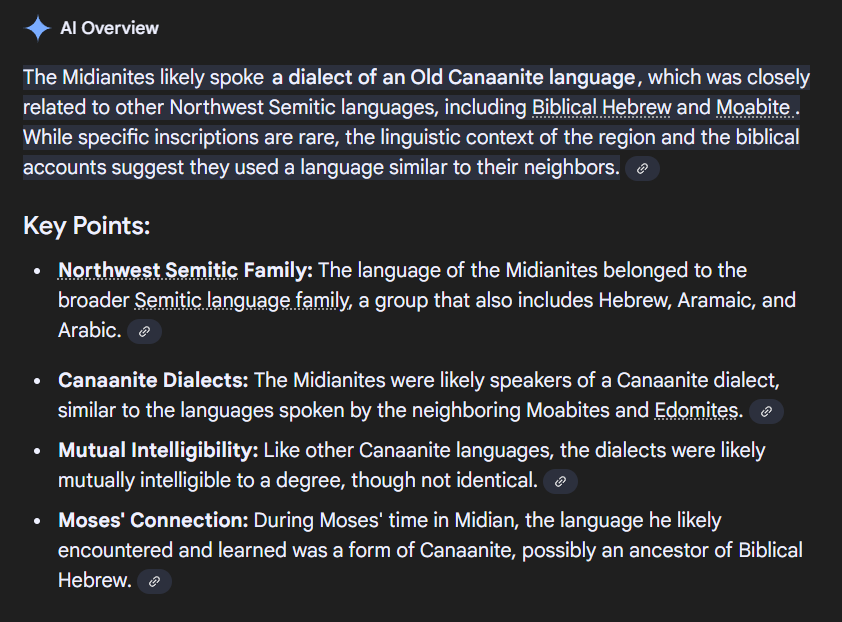Click the word 'Aramaic' in first bullet
The width and height of the screenshot is (842, 622).
coord(718,300)
